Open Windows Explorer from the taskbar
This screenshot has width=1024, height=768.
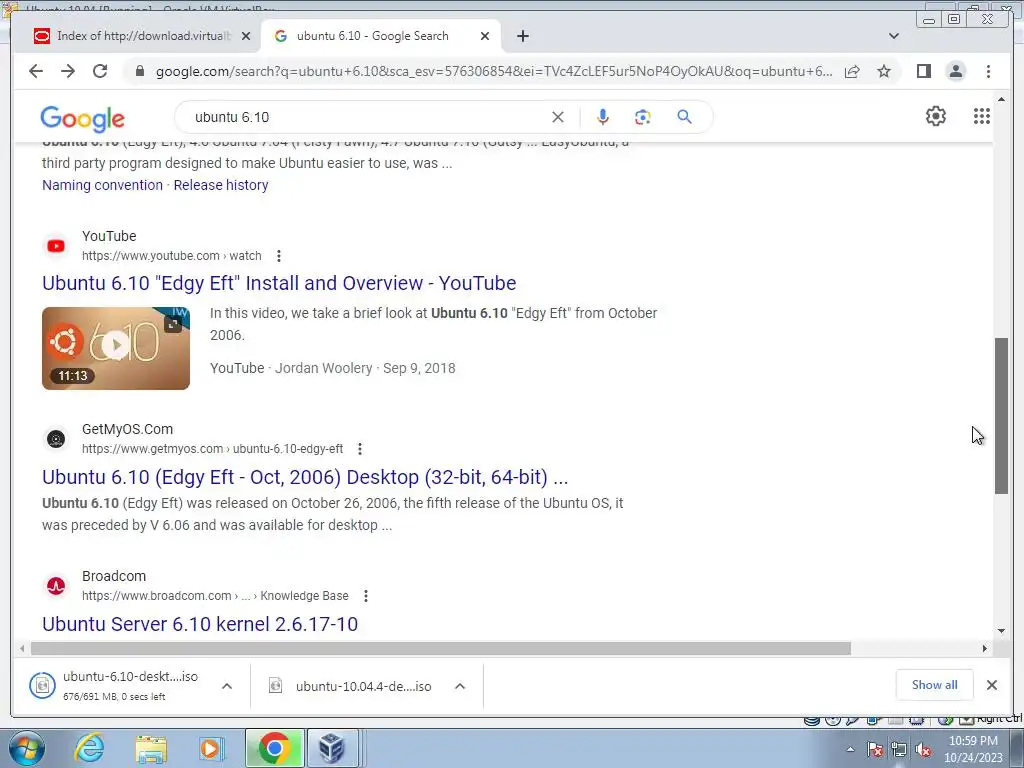click(151, 748)
